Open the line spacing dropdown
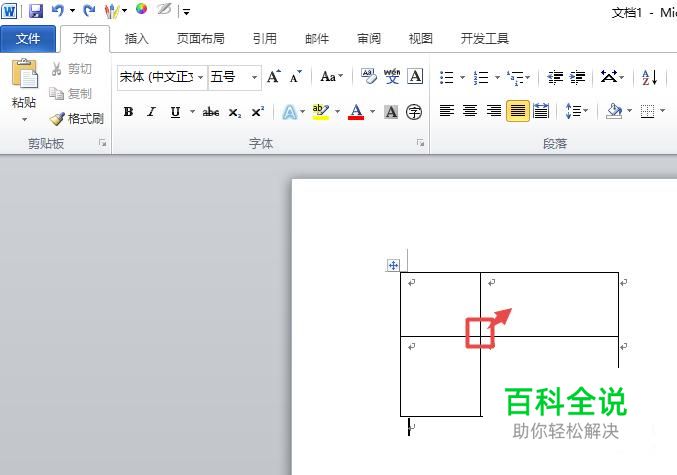Image resolution: width=677 pixels, height=475 pixels. click(x=577, y=111)
